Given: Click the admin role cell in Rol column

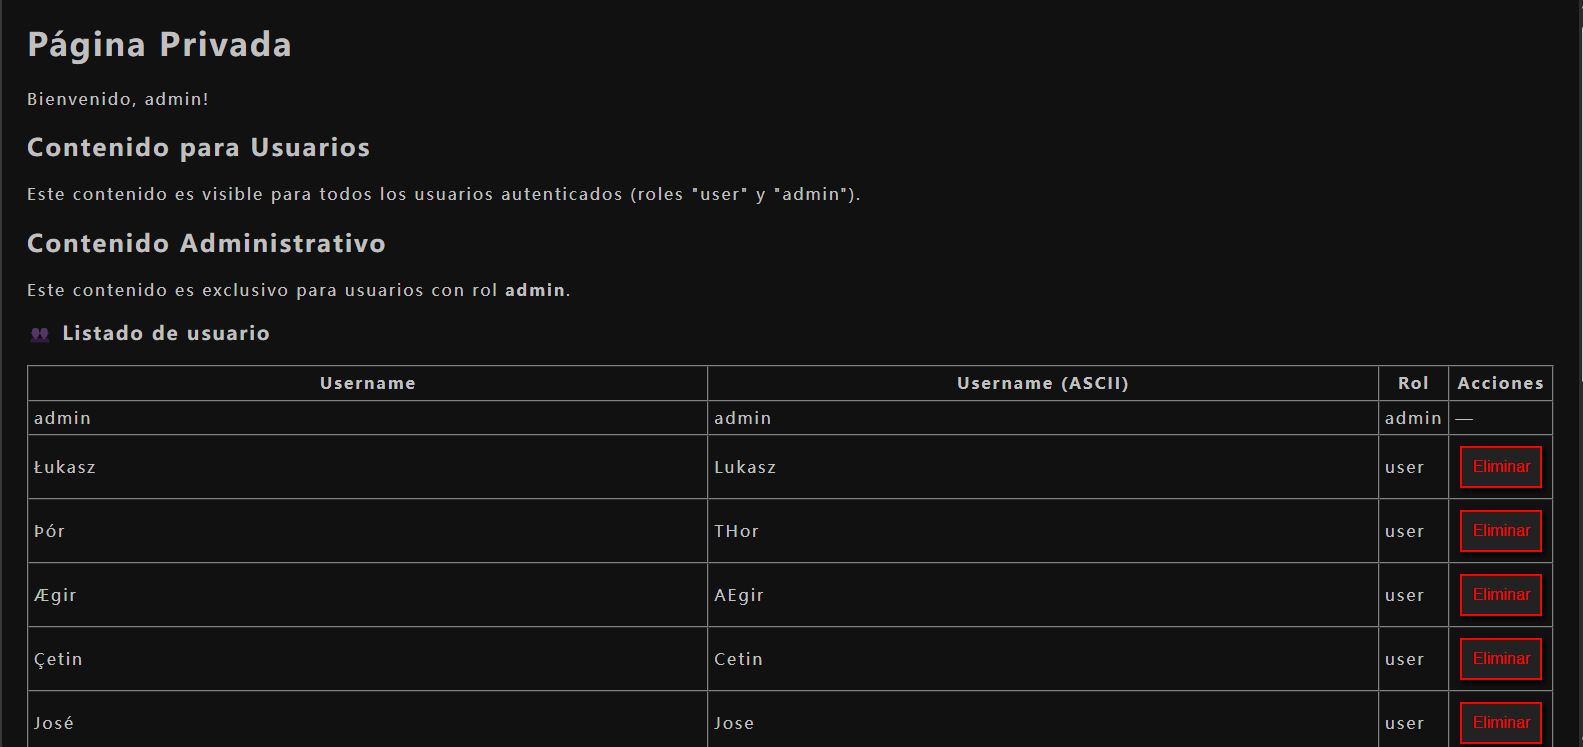Looking at the screenshot, I should coord(1413,418).
